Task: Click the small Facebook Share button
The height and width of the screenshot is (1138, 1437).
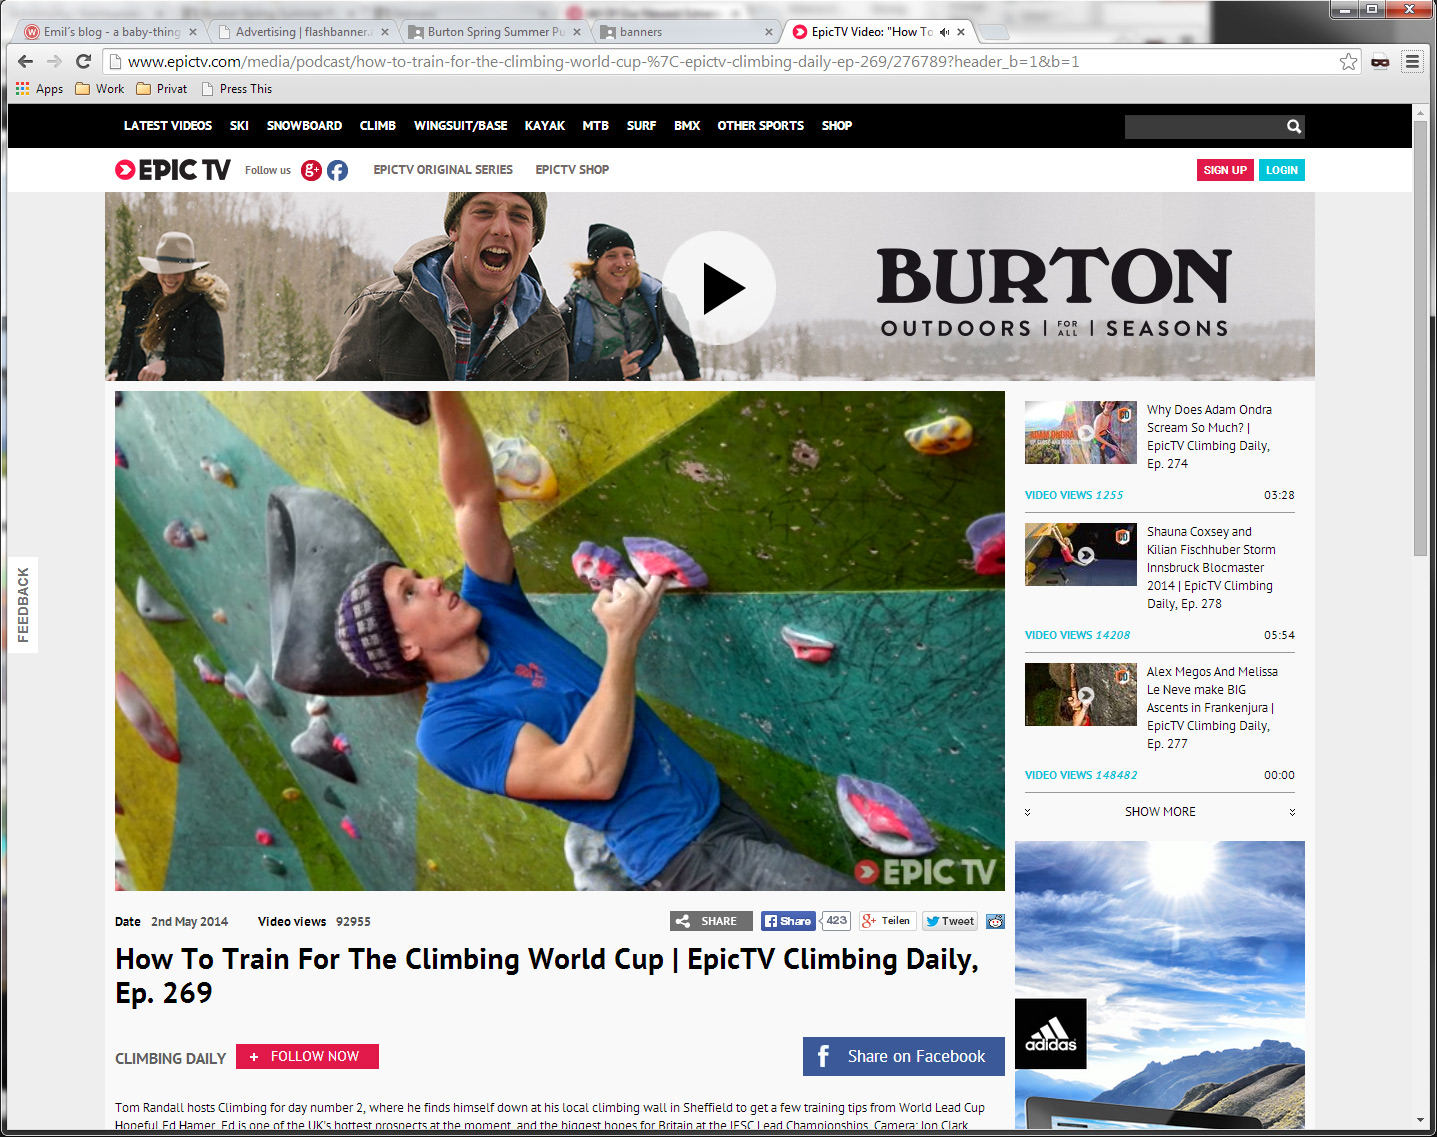Action: (x=788, y=921)
